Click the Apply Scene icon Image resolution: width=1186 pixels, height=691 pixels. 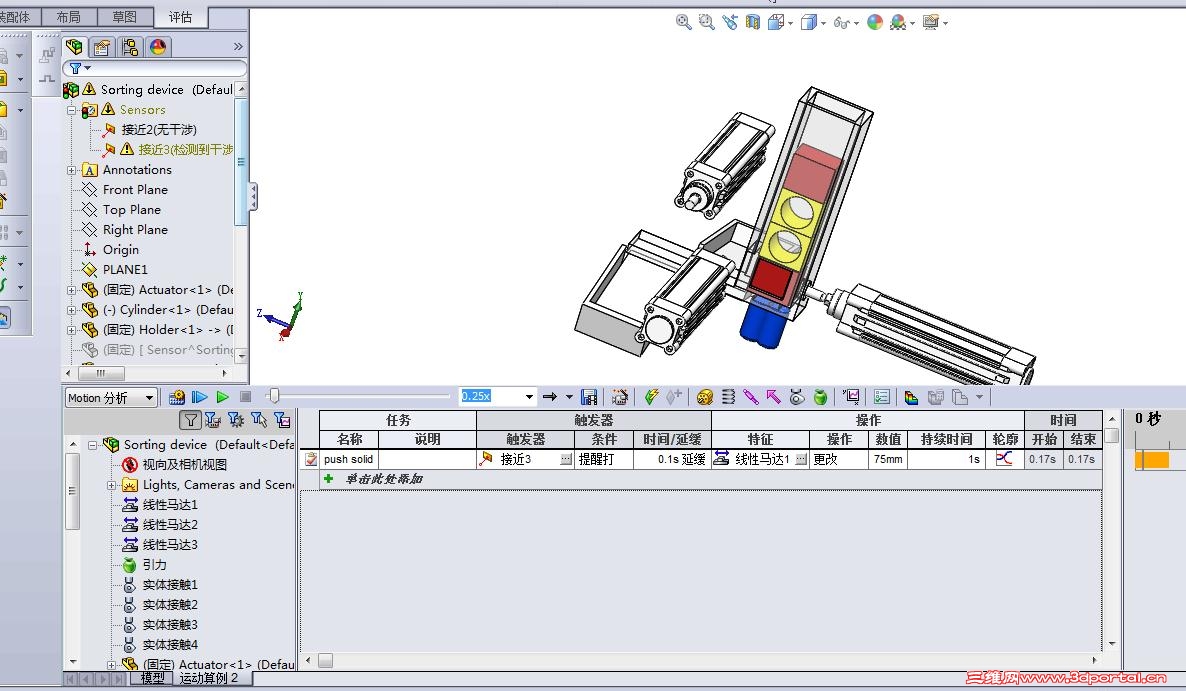tap(898, 22)
